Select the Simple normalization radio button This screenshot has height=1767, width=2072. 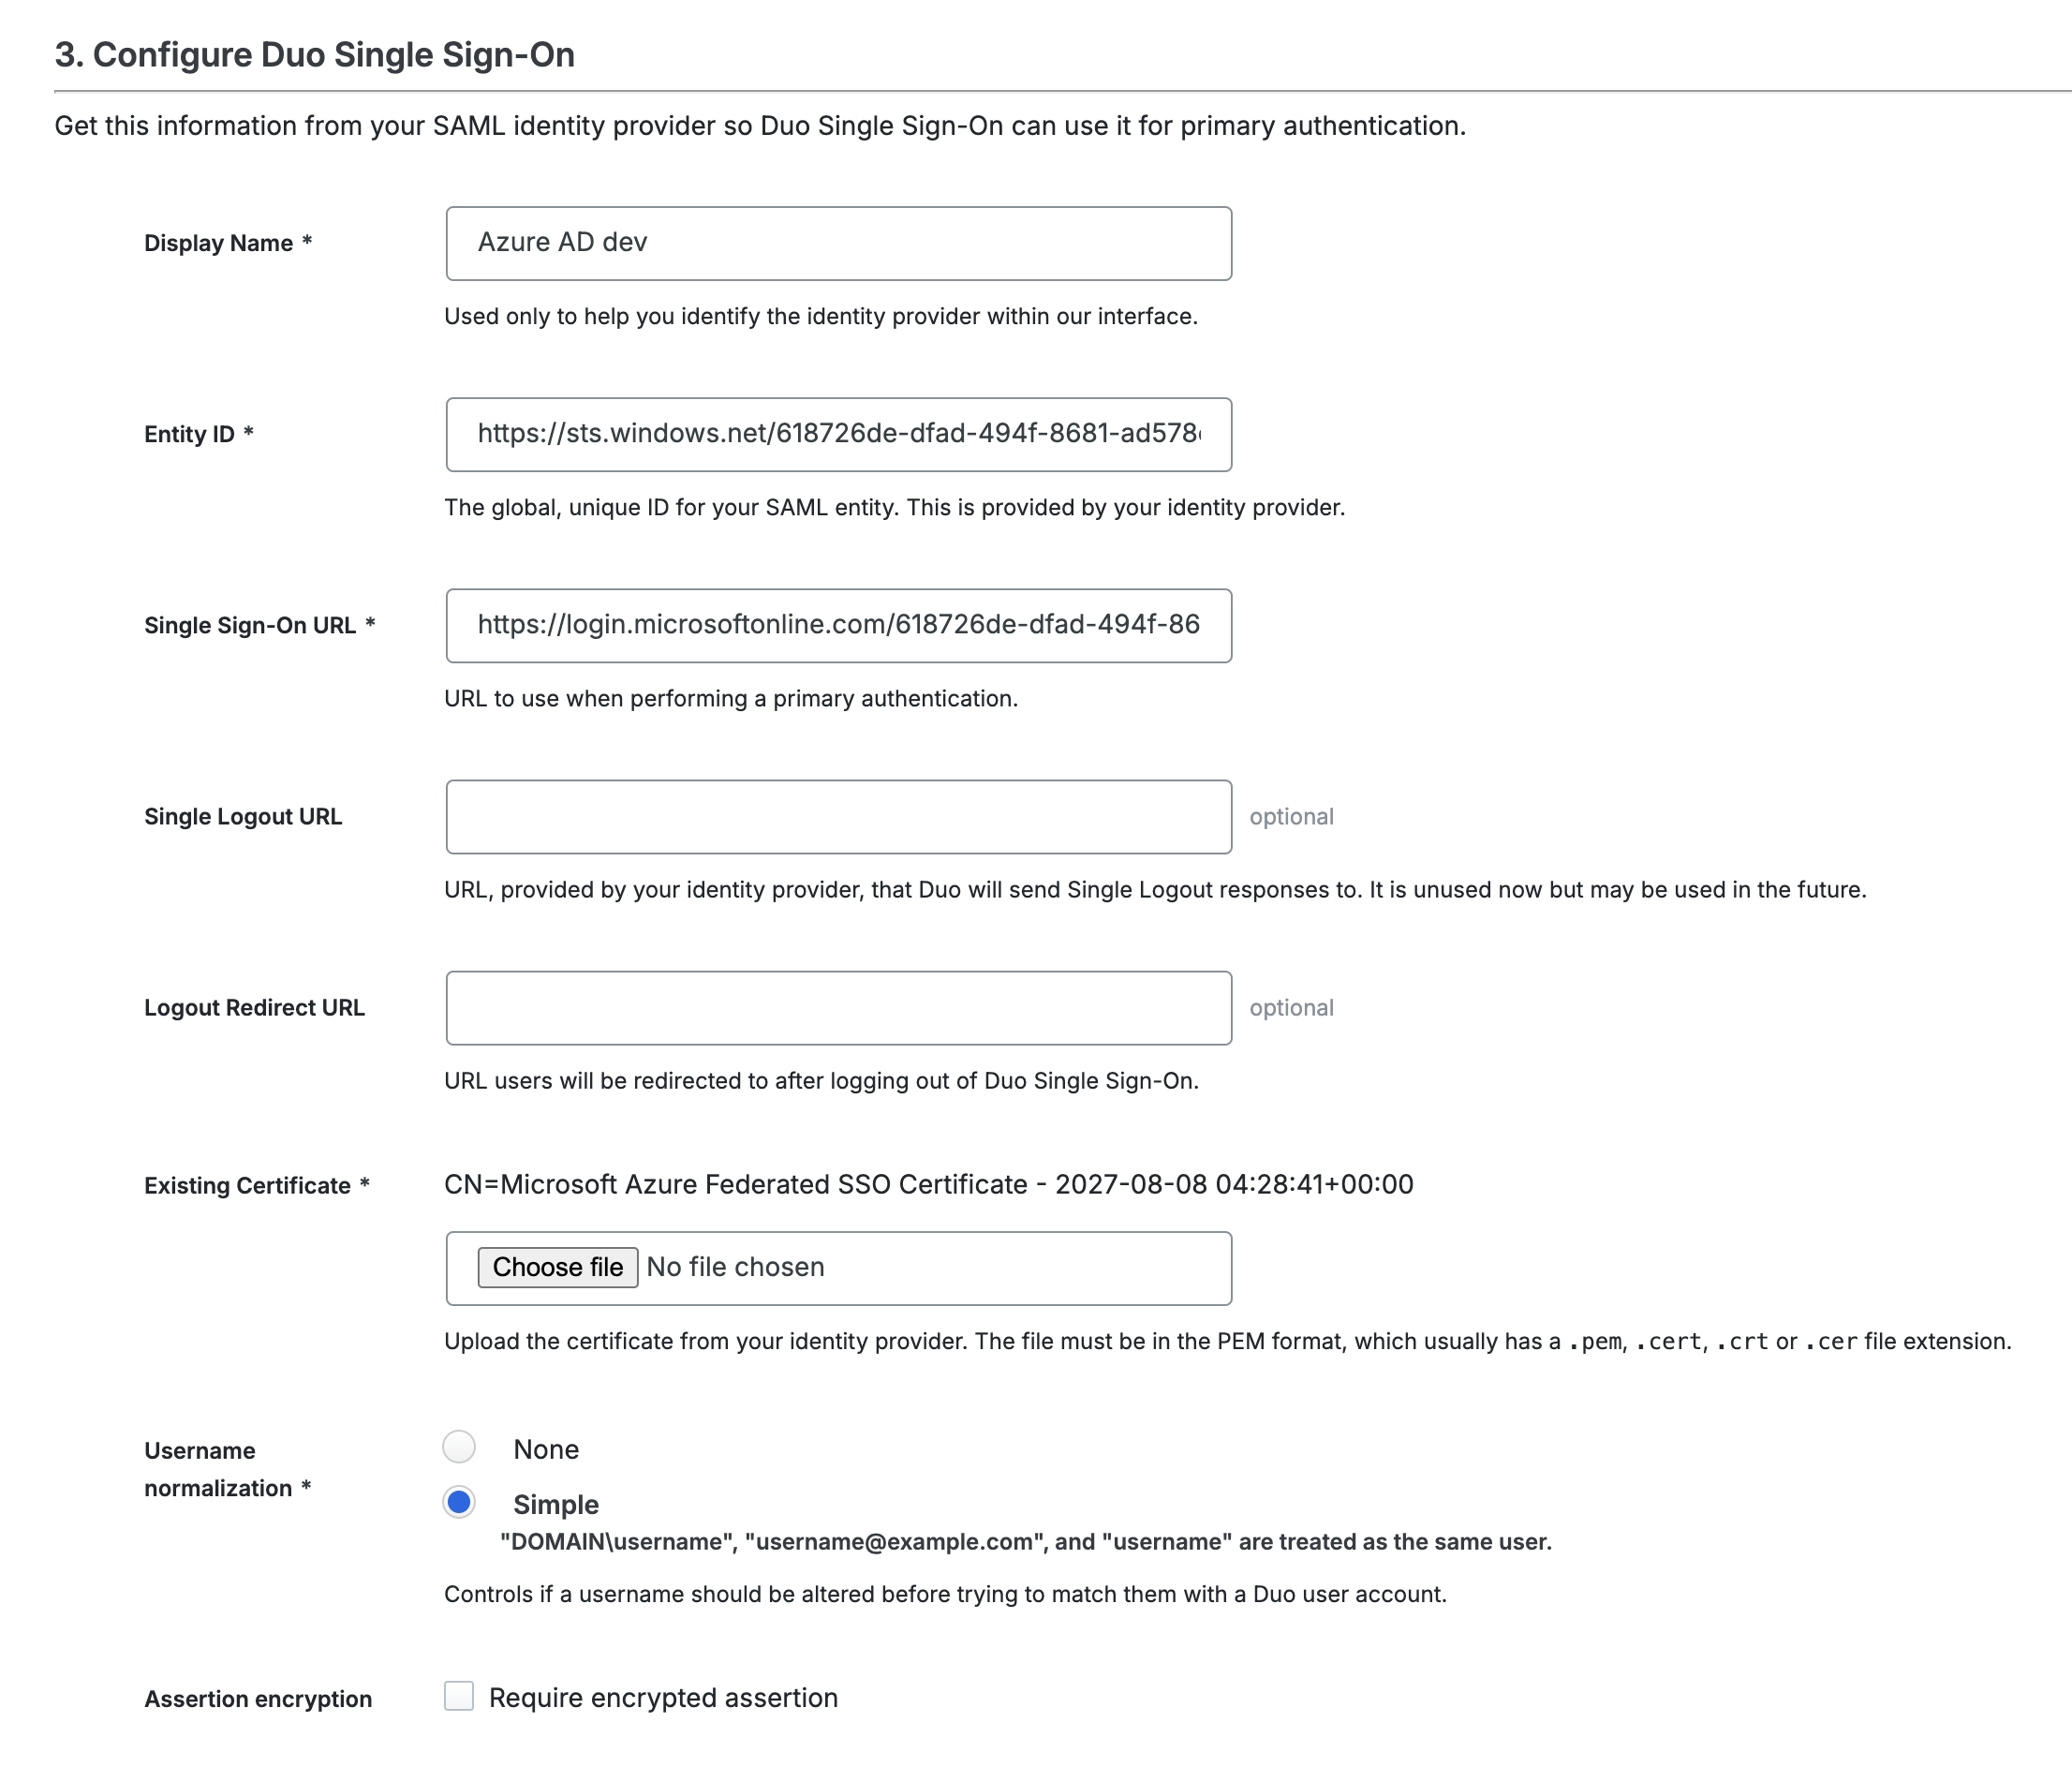pos(459,1502)
